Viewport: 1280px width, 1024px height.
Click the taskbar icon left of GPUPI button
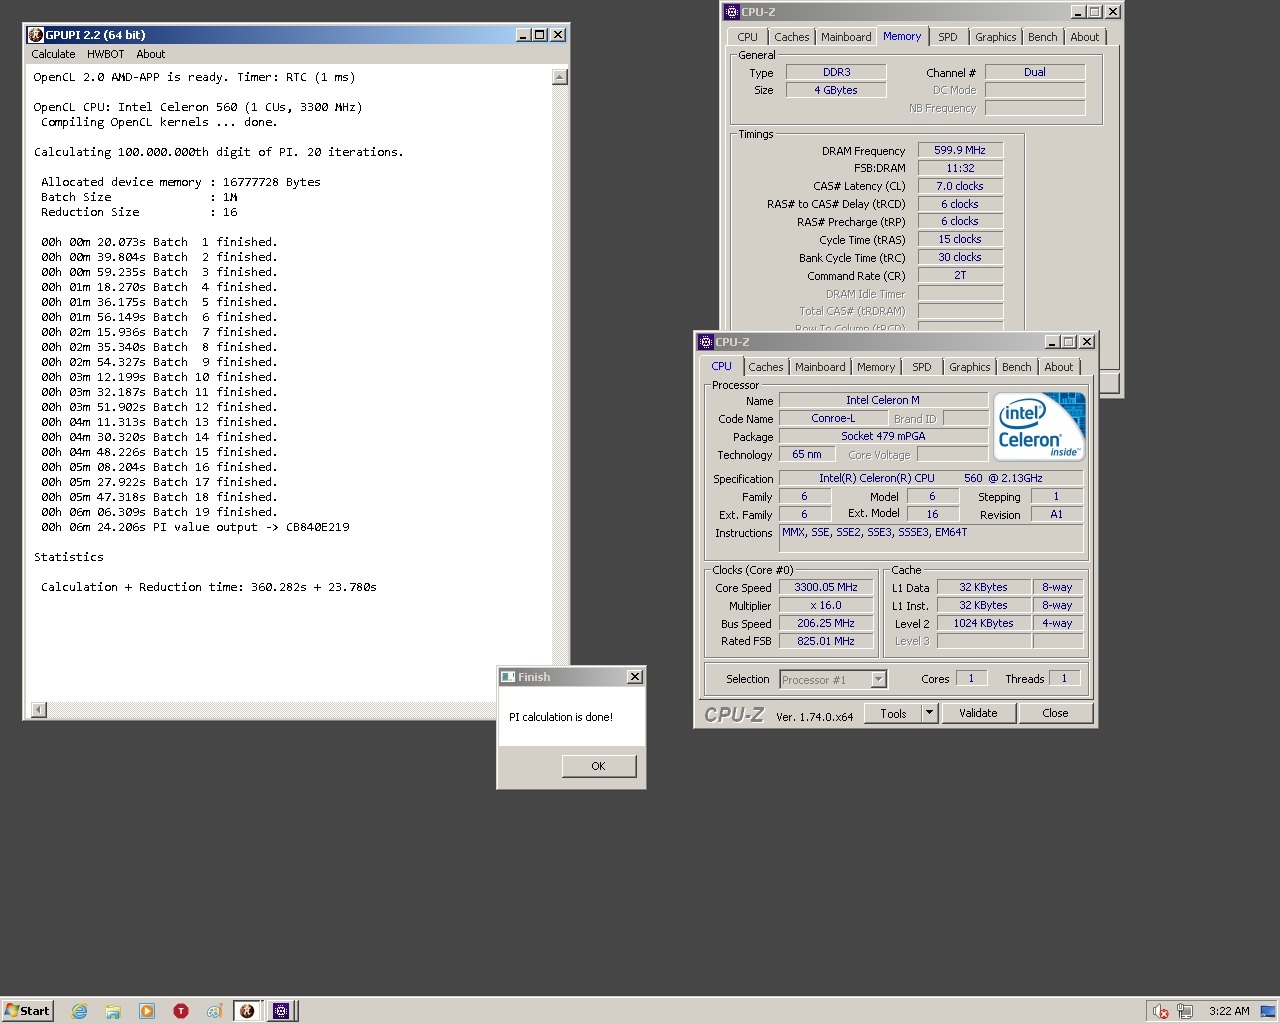(x=214, y=1011)
